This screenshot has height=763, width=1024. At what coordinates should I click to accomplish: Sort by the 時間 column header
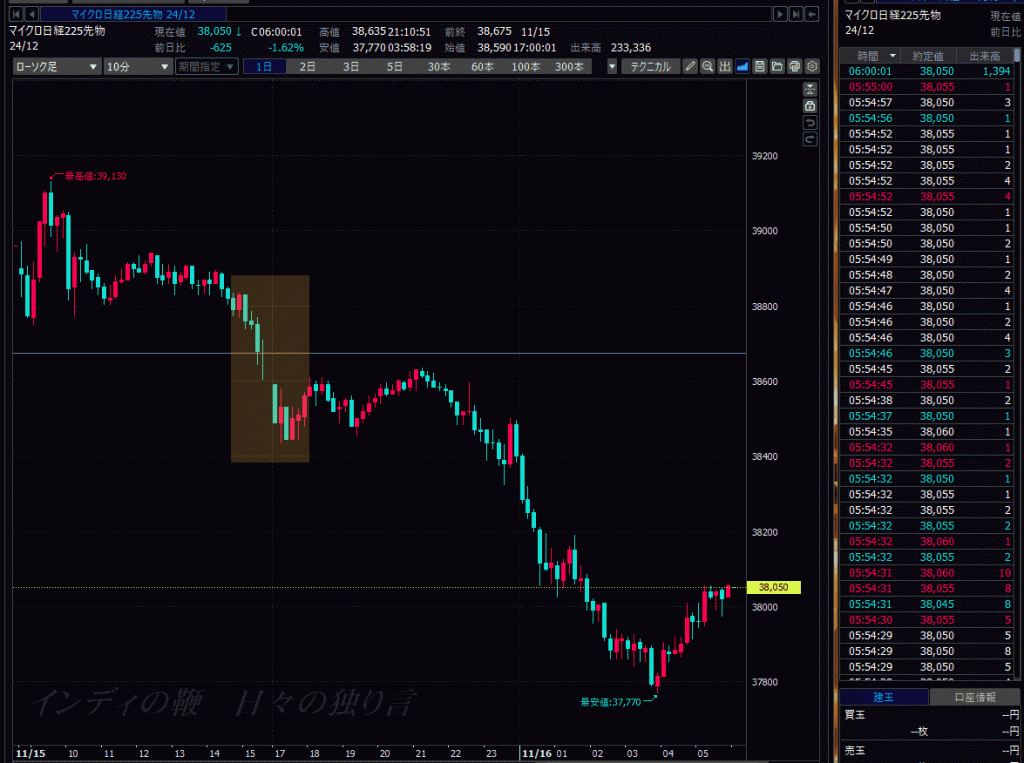[870, 56]
